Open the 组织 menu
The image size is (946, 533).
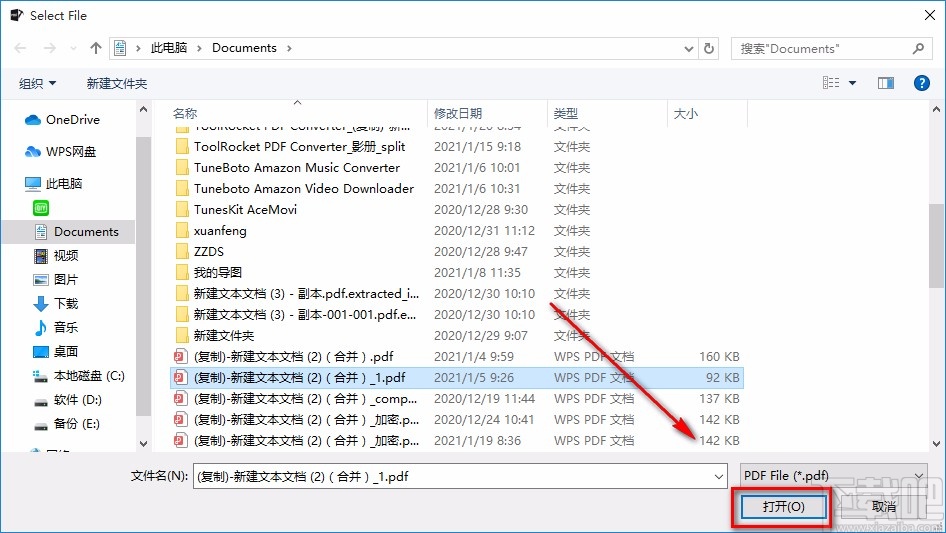point(37,83)
